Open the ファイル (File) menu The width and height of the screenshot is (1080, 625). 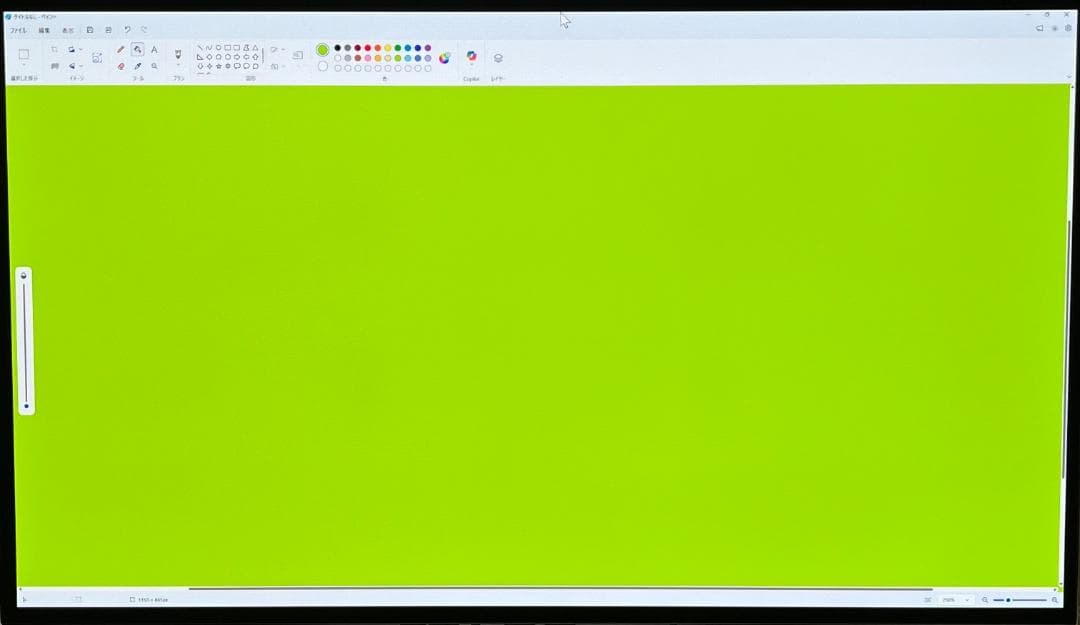(x=18, y=30)
